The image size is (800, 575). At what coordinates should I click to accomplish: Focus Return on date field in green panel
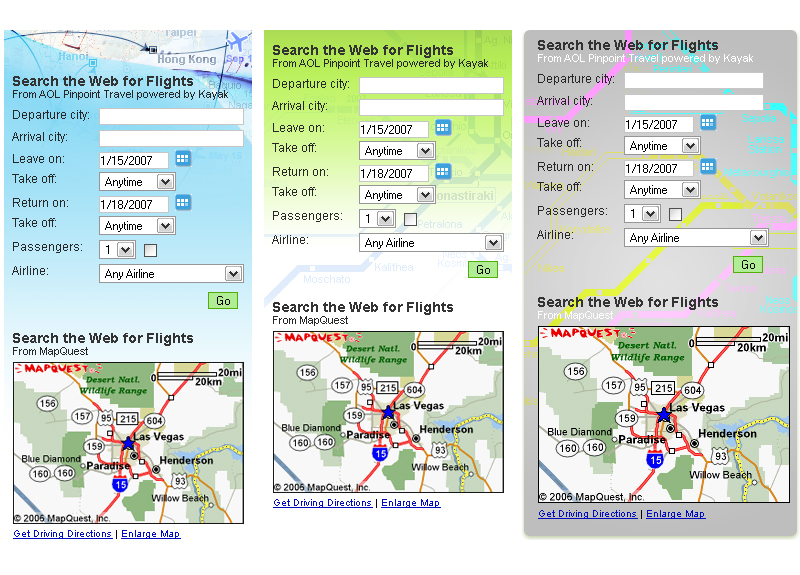coord(394,173)
